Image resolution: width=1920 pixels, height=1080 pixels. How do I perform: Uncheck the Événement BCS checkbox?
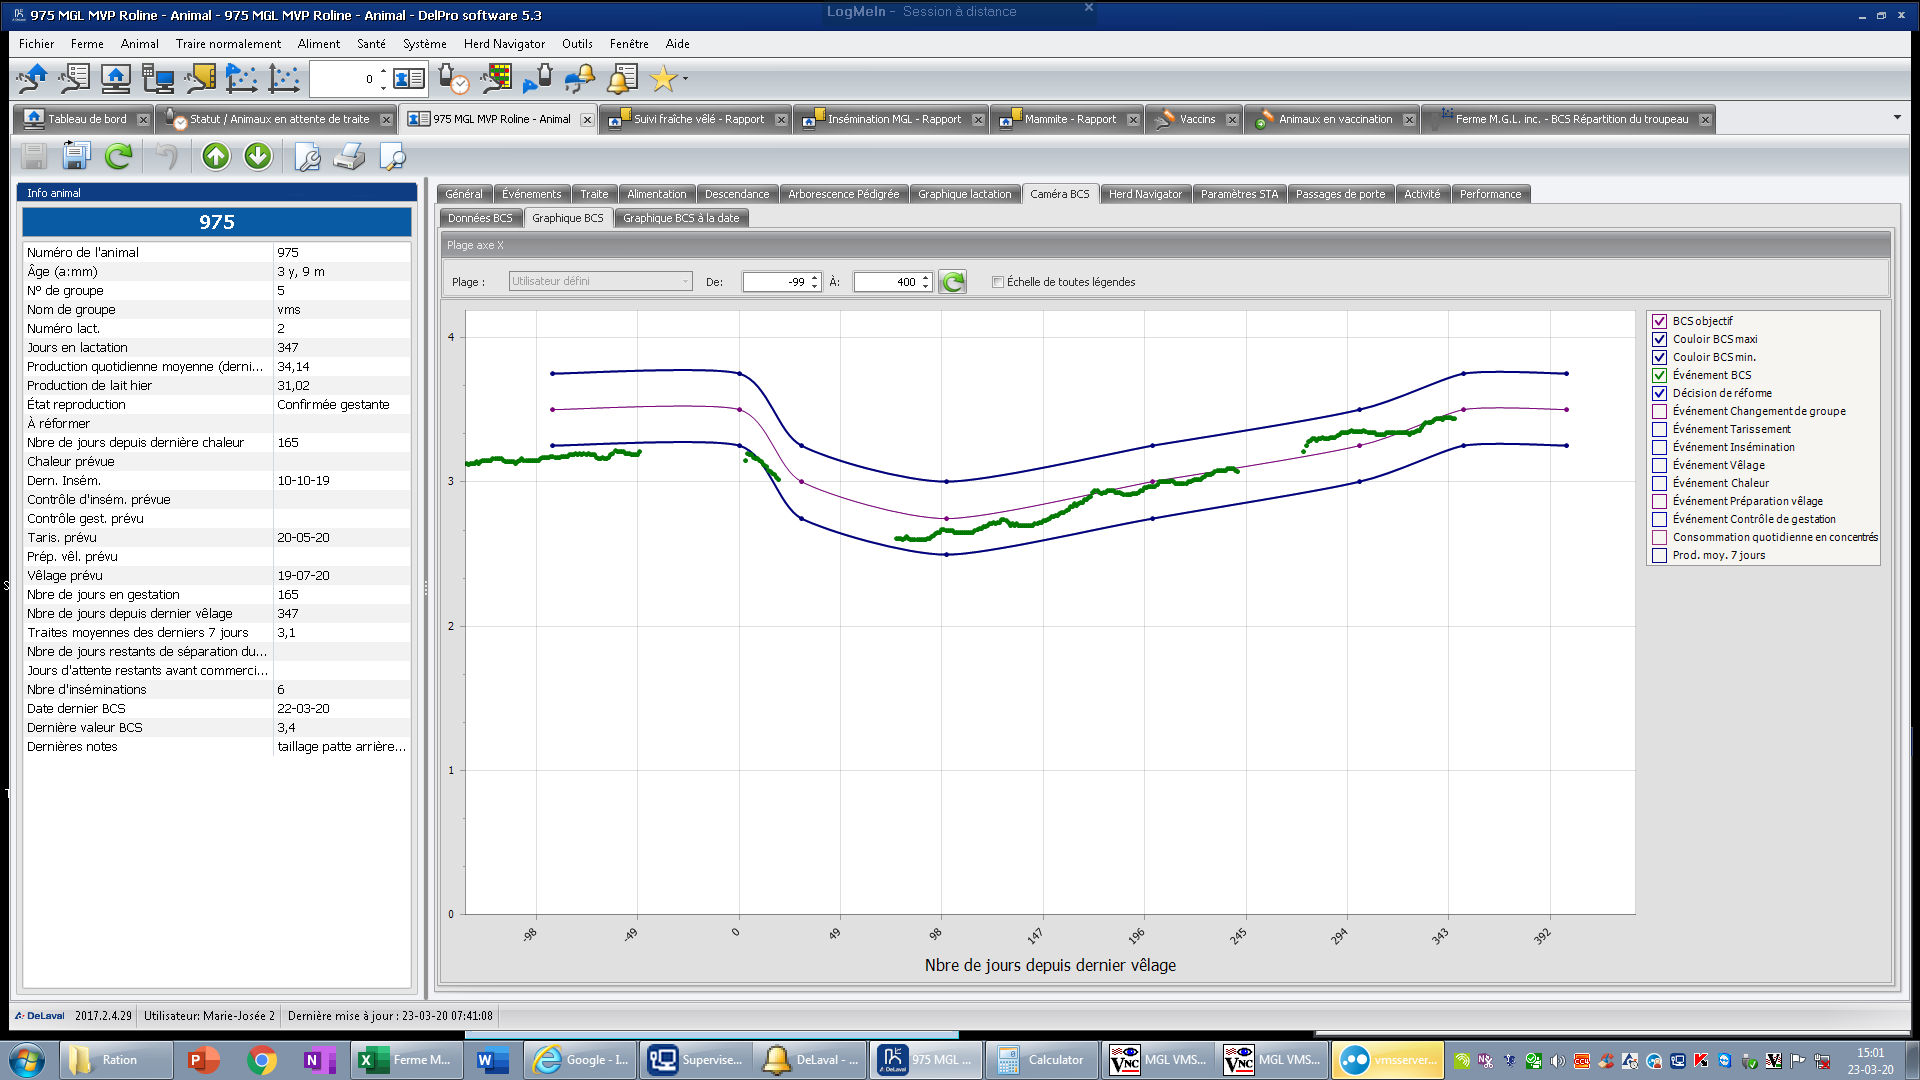(1660, 375)
